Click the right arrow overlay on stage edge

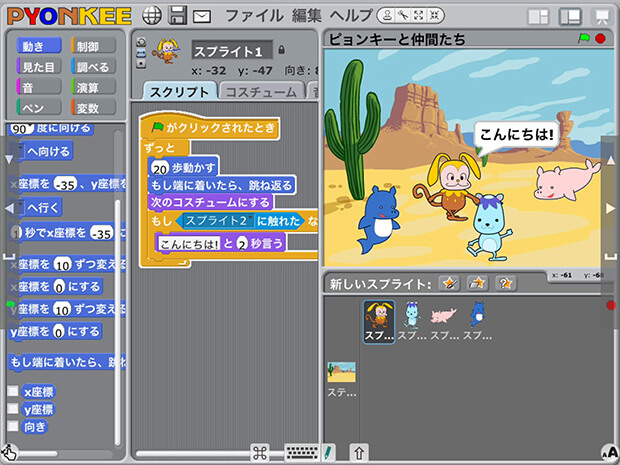click(611, 208)
